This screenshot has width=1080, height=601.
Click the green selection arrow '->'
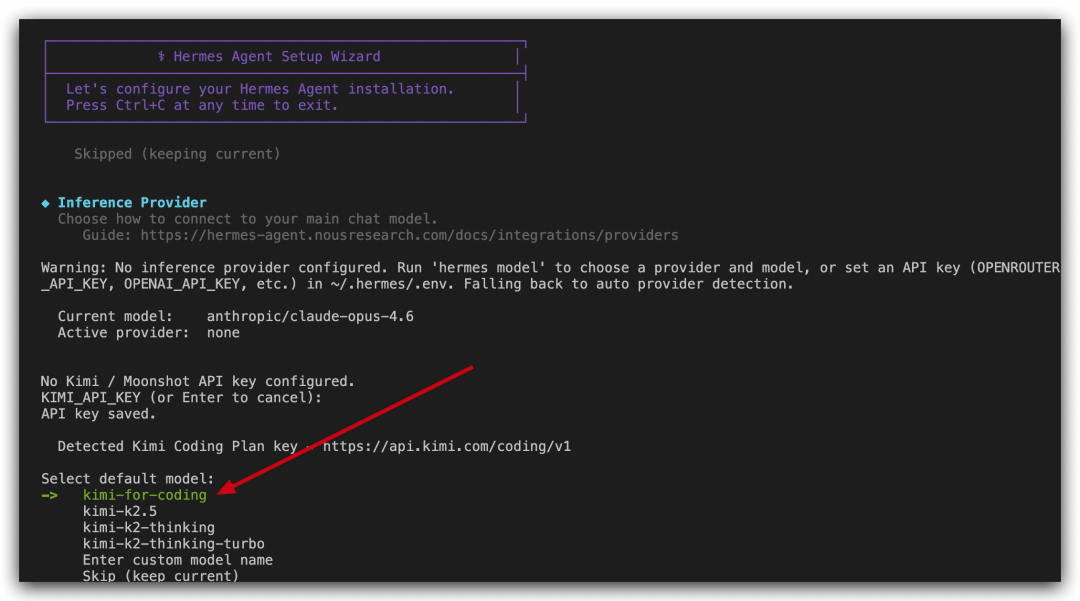[49, 495]
